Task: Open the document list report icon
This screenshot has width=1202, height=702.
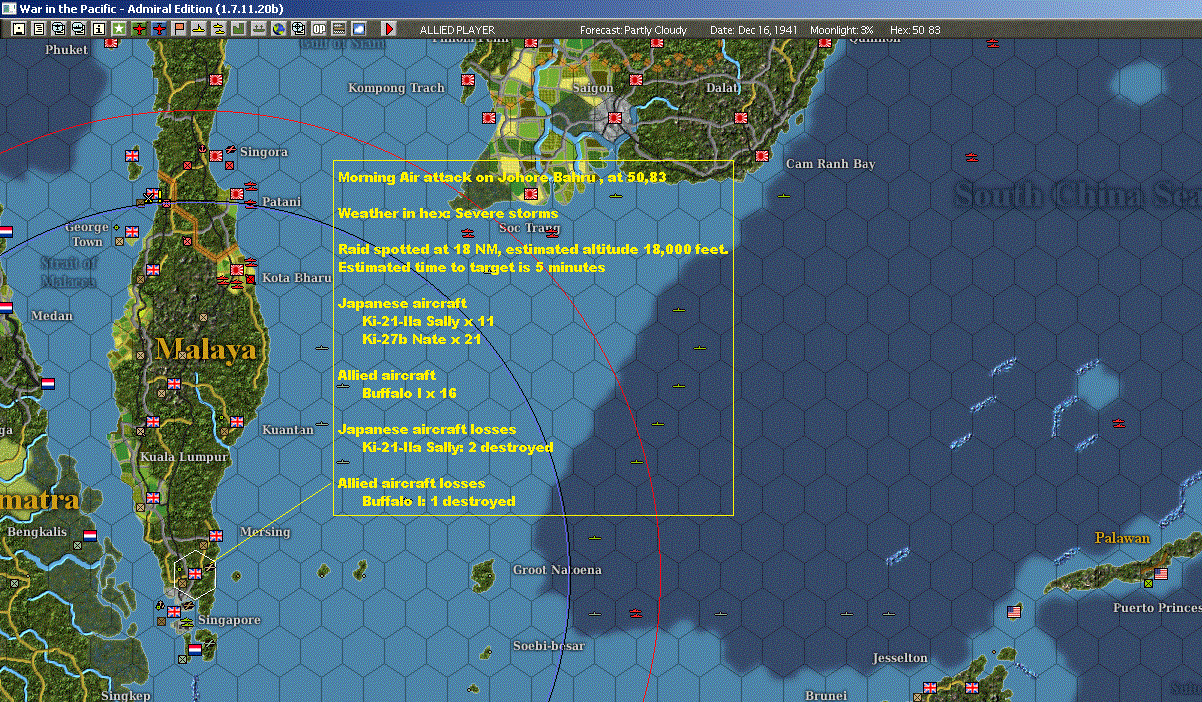Action: 39,29
